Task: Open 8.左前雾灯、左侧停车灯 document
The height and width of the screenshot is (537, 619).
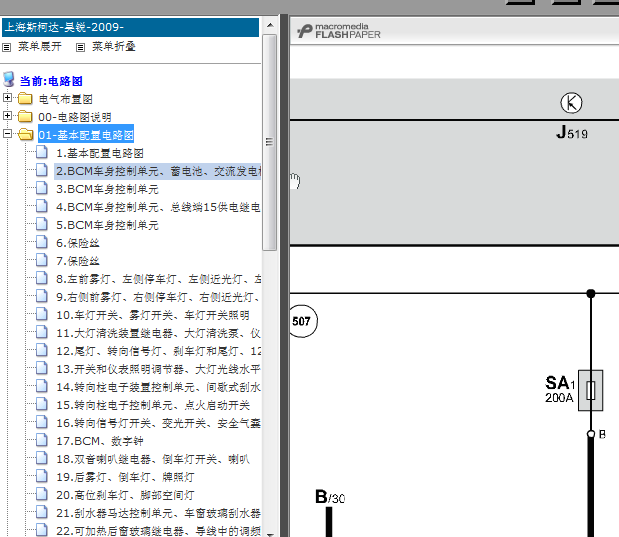Action: coord(158,279)
